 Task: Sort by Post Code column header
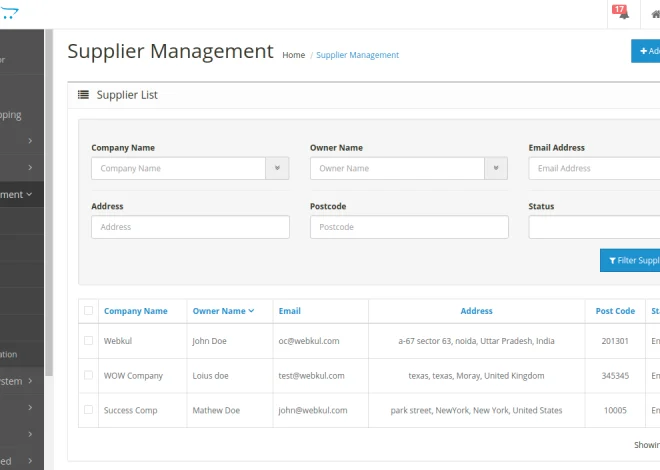tap(615, 311)
